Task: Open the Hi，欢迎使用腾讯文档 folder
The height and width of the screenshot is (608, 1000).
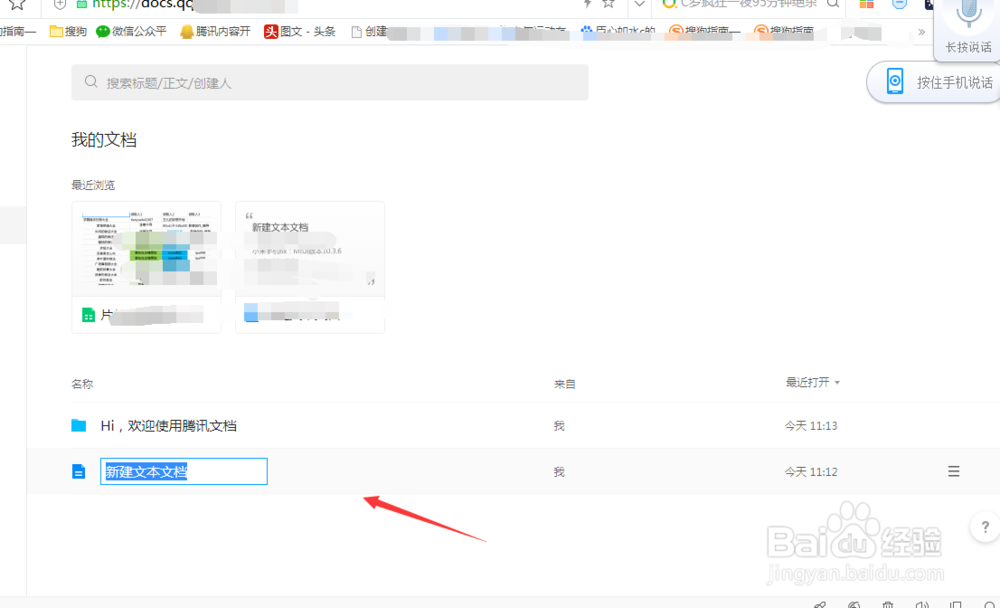Action: click(x=168, y=425)
